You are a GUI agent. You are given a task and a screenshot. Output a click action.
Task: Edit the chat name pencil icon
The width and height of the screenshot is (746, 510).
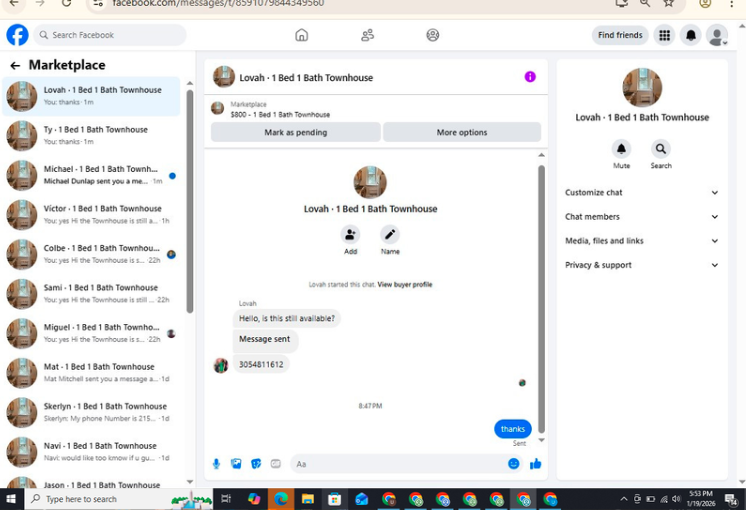(390, 235)
